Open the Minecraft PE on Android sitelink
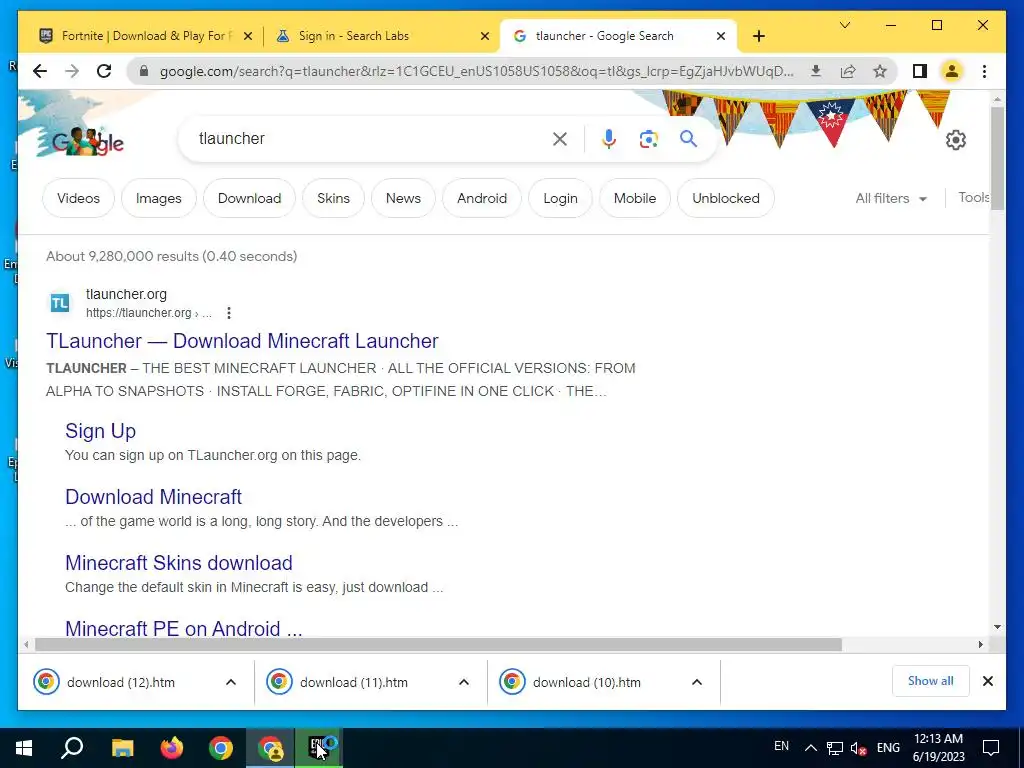The image size is (1024, 768). tap(184, 628)
